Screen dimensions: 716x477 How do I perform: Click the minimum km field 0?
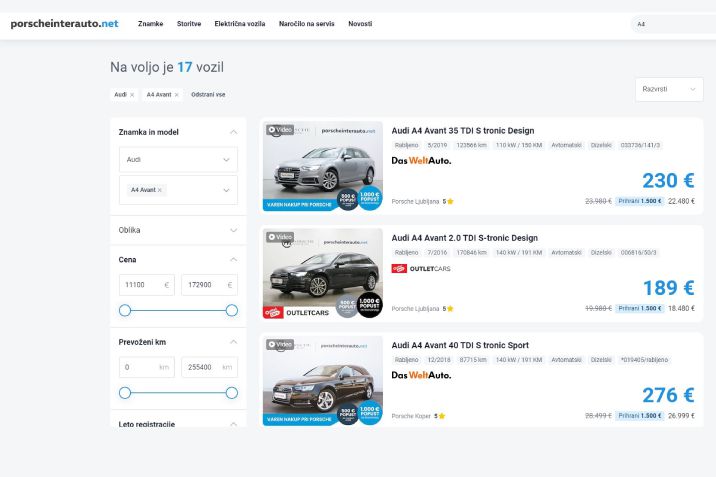(x=147, y=367)
